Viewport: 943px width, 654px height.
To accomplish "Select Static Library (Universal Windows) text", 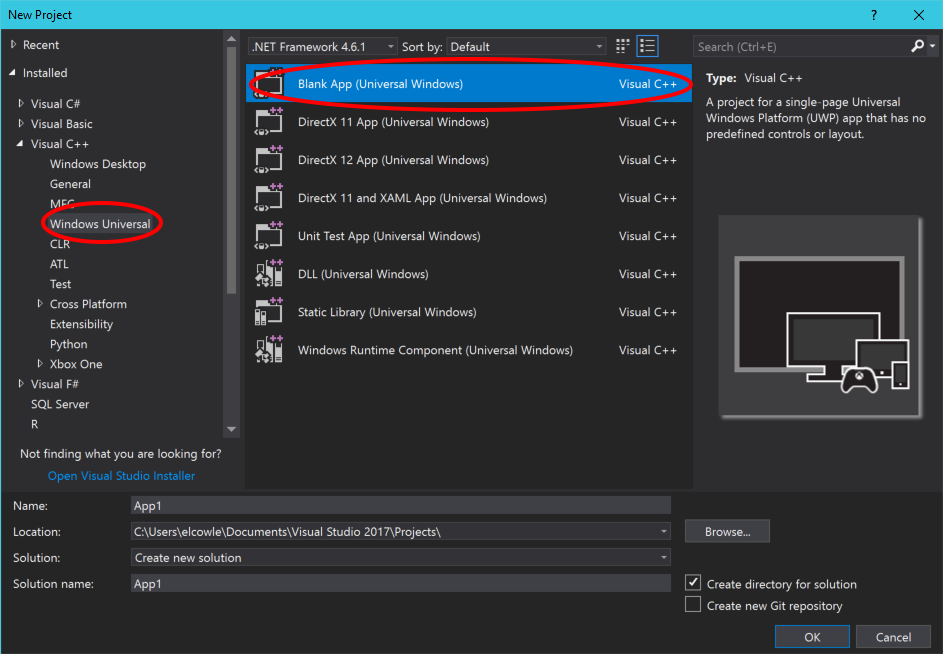I will tap(387, 312).
